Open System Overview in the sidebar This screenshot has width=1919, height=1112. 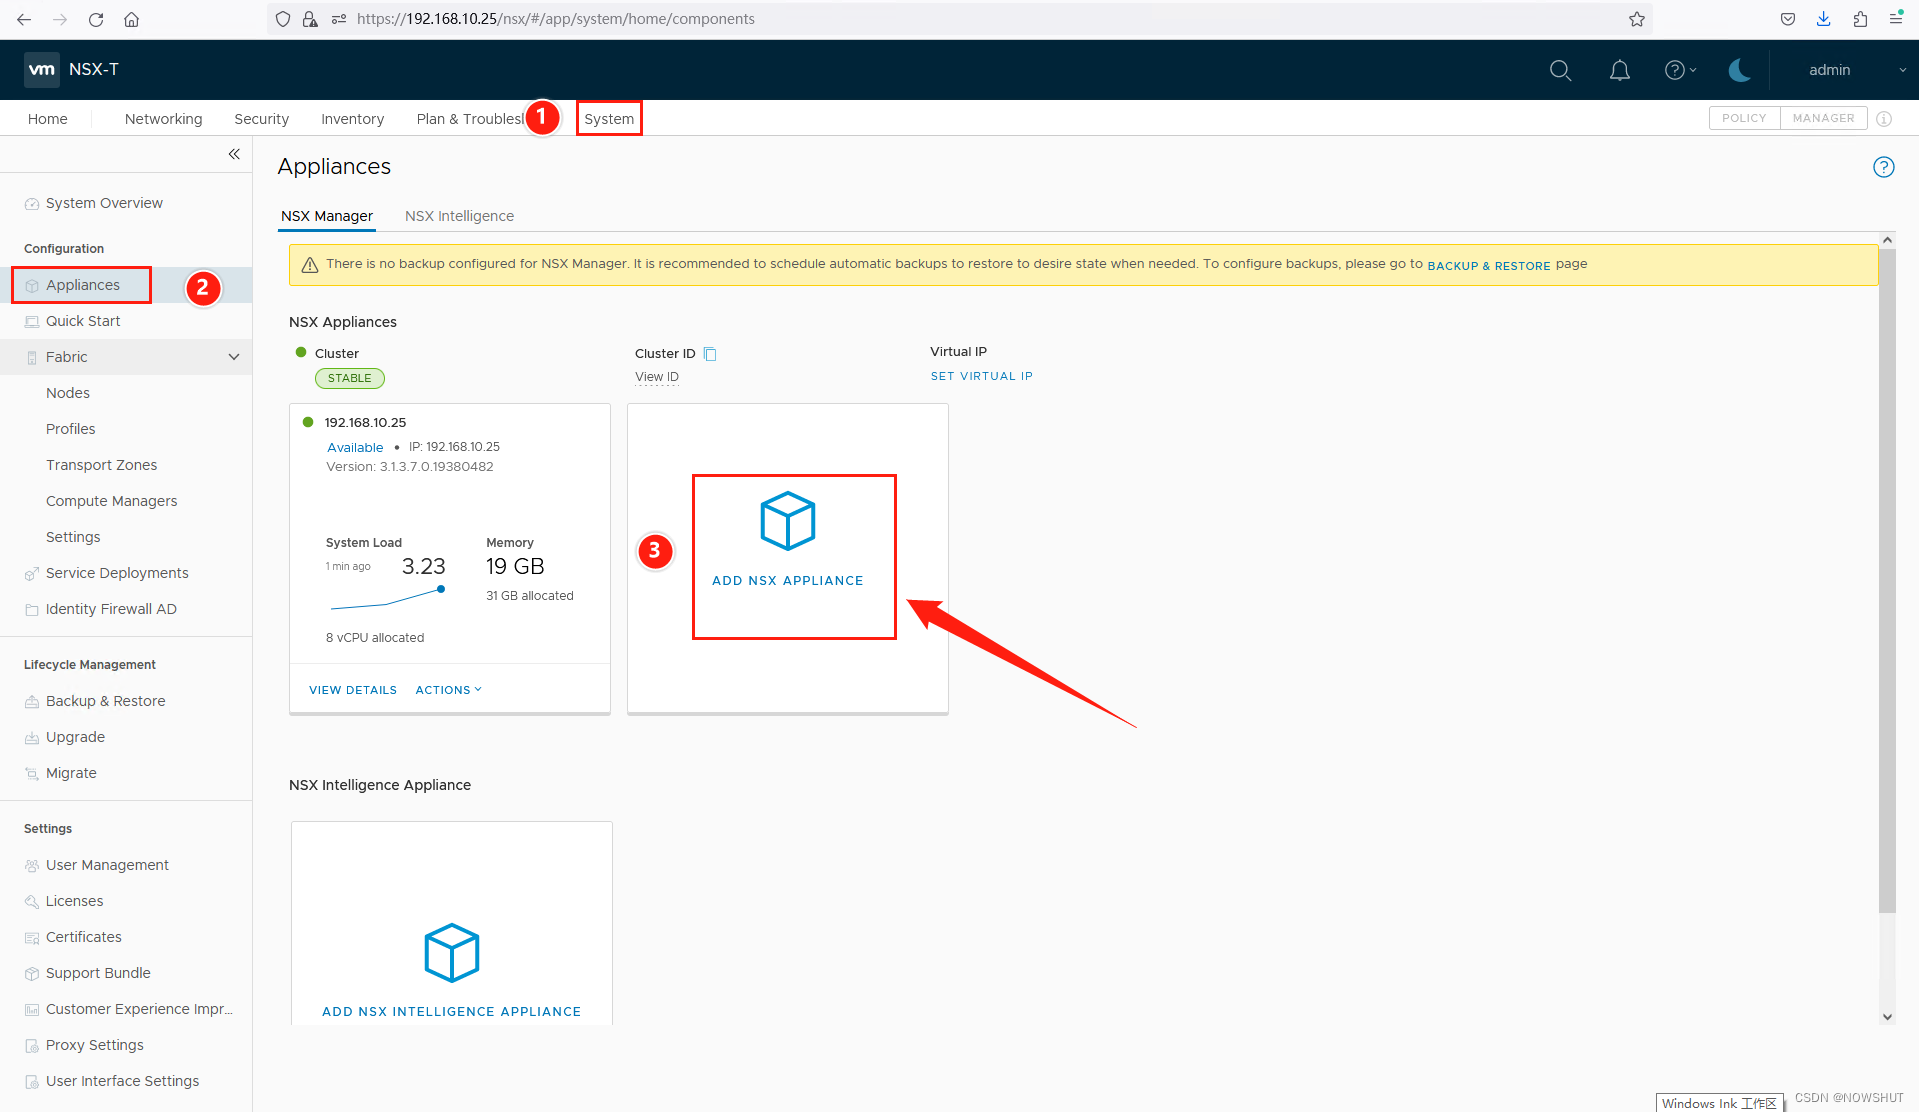click(104, 203)
